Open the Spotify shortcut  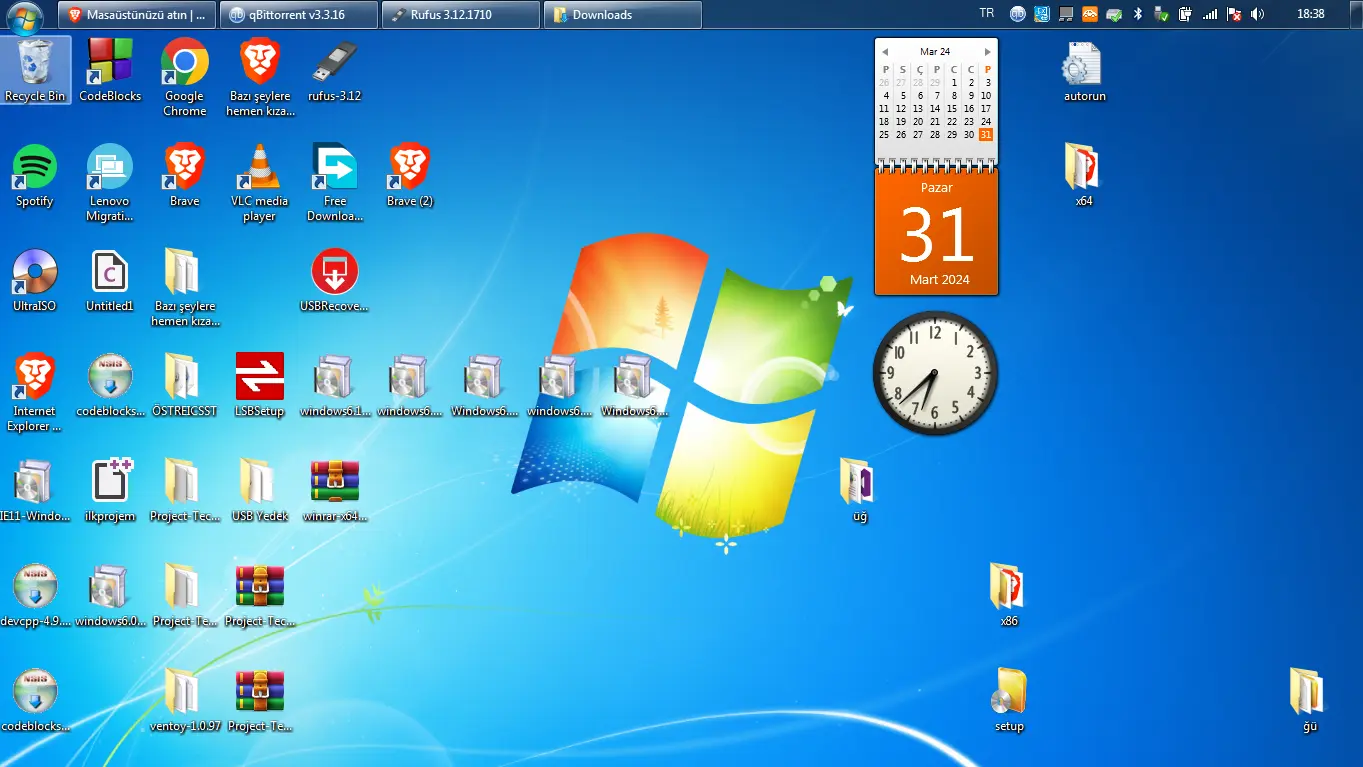35,175
